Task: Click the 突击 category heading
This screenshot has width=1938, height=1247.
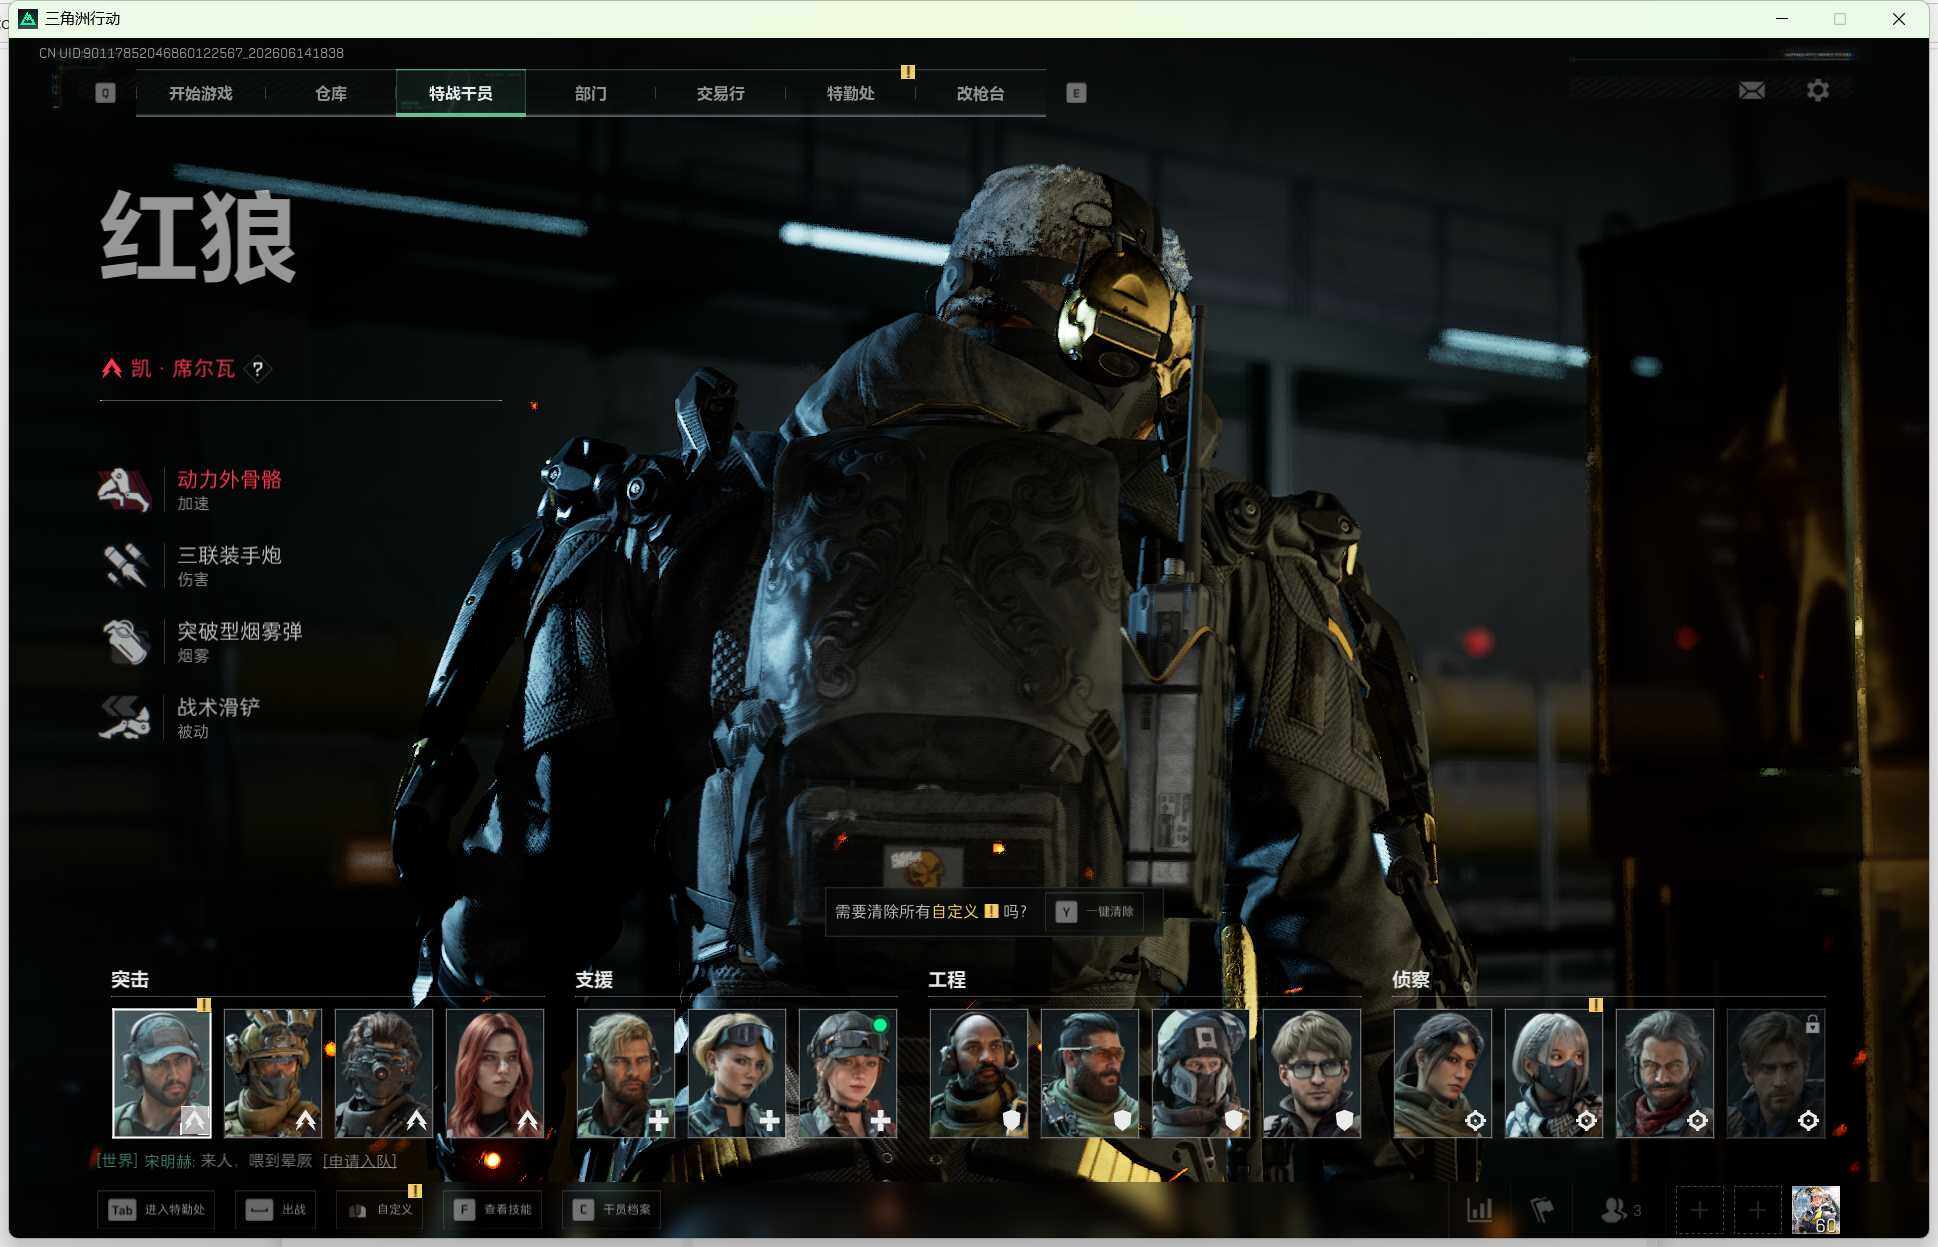Action: tap(130, 980)
